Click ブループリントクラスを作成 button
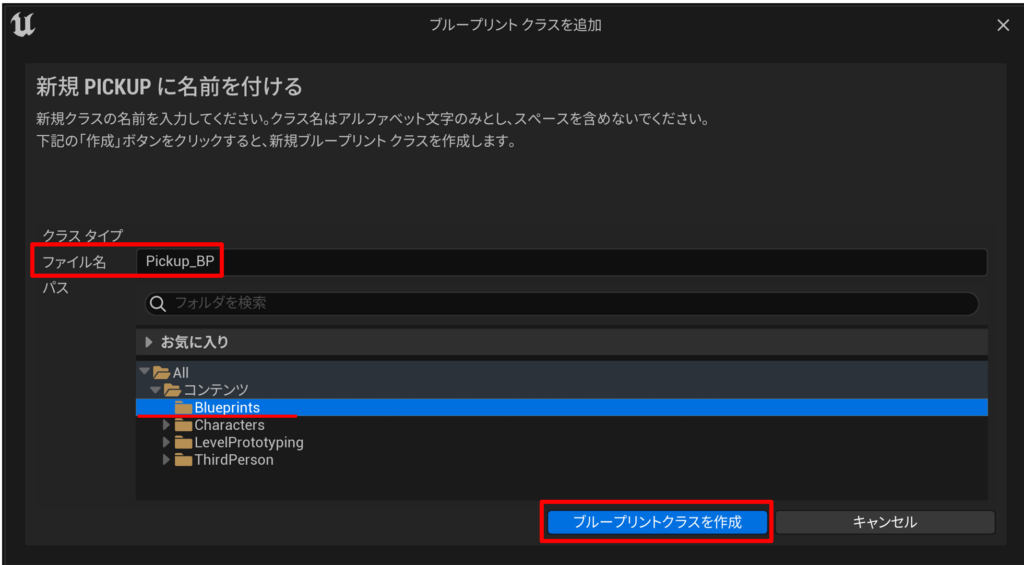Viewport: 1024px width, 565px height. coord(657,522)
